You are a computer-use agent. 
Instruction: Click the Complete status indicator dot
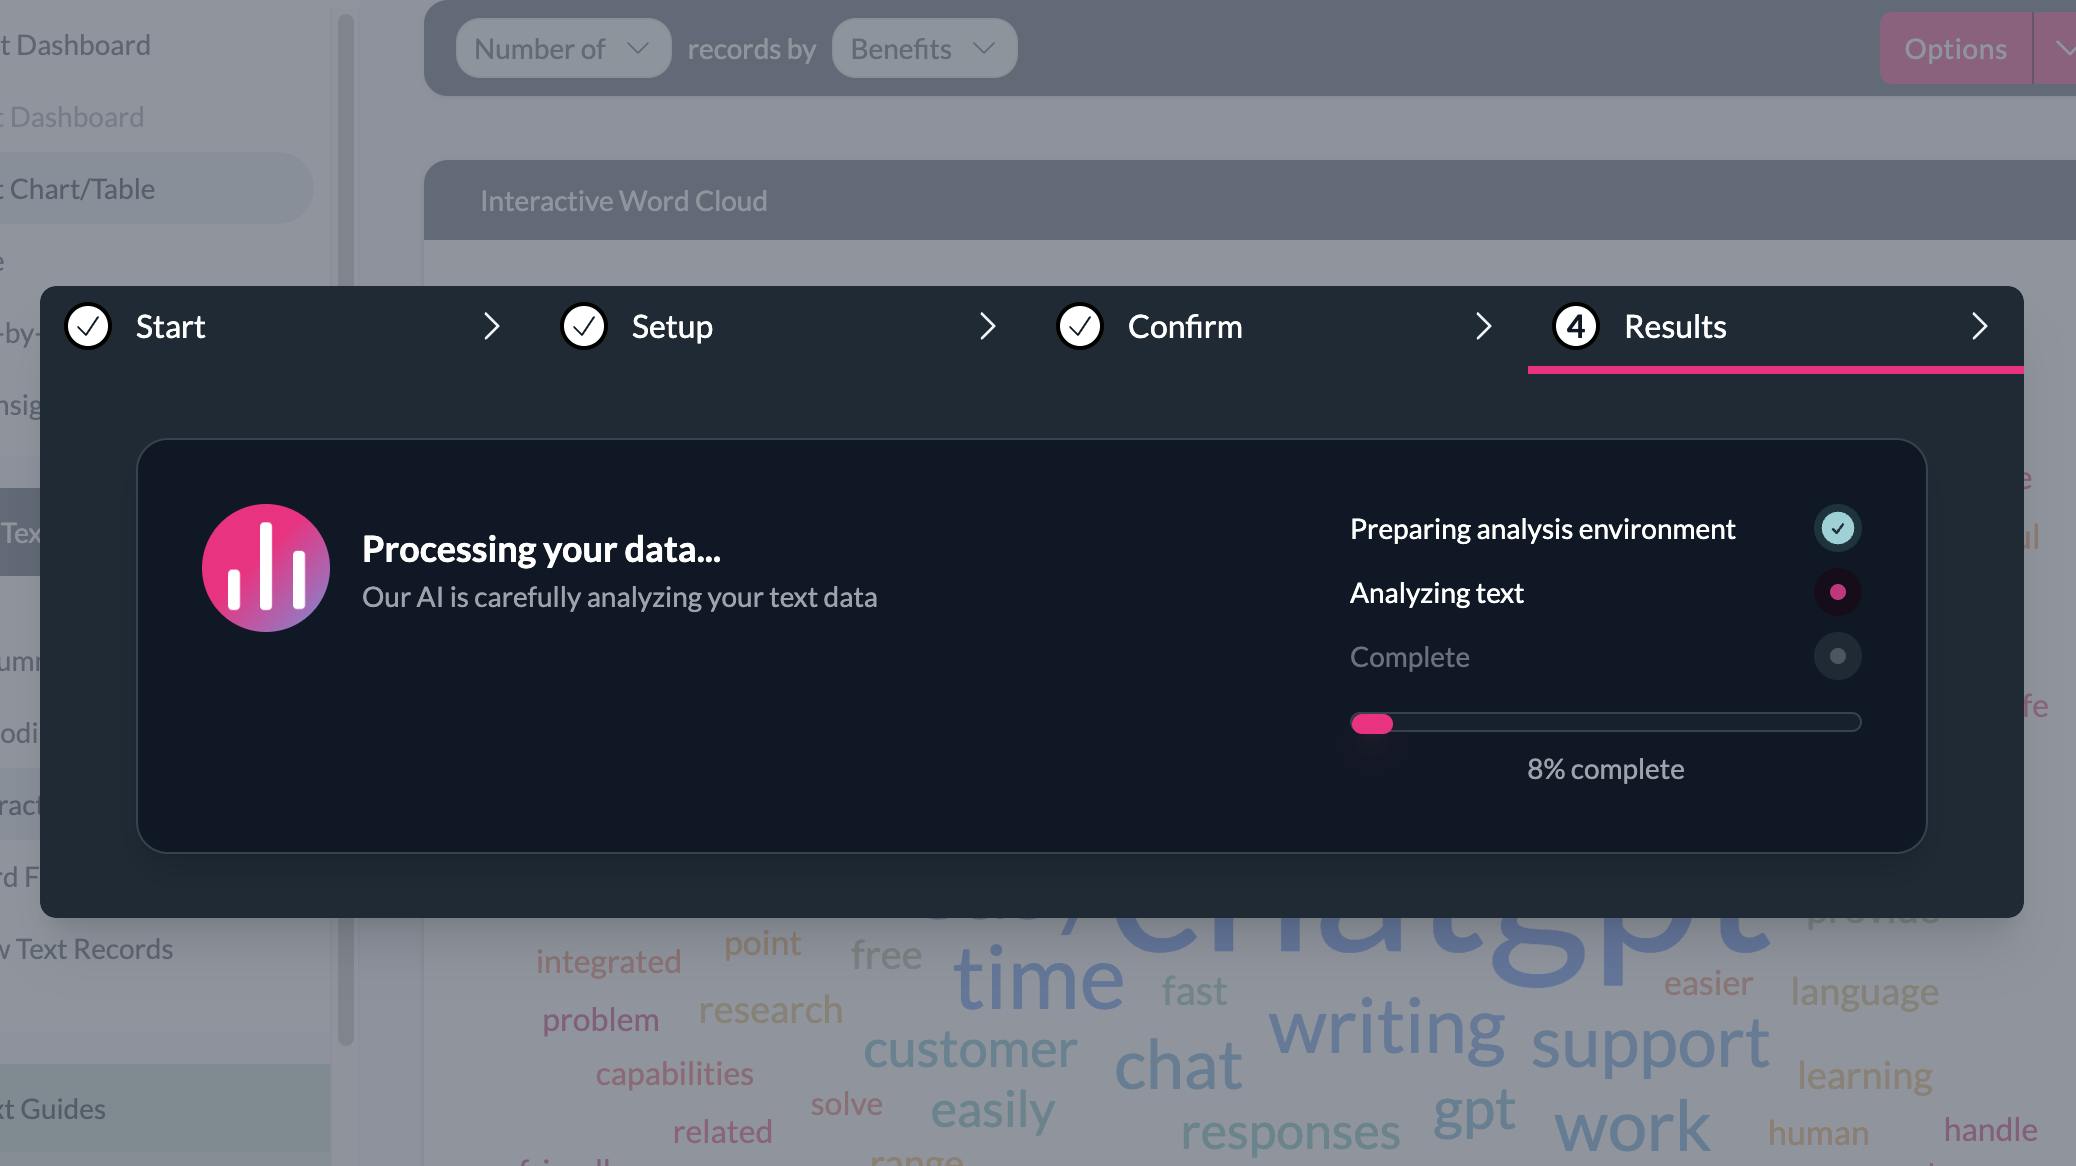click(1837, 656)
